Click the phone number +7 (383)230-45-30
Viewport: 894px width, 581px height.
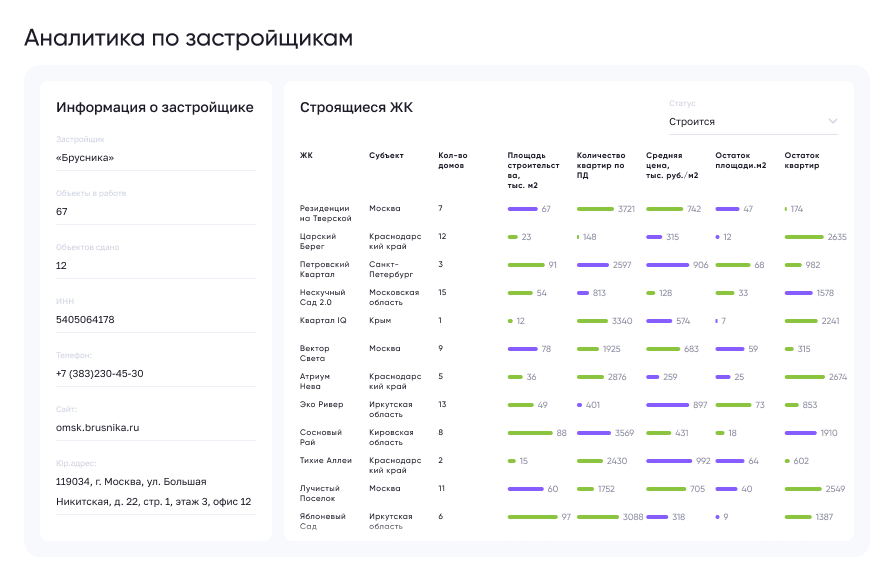coord(99,373)
